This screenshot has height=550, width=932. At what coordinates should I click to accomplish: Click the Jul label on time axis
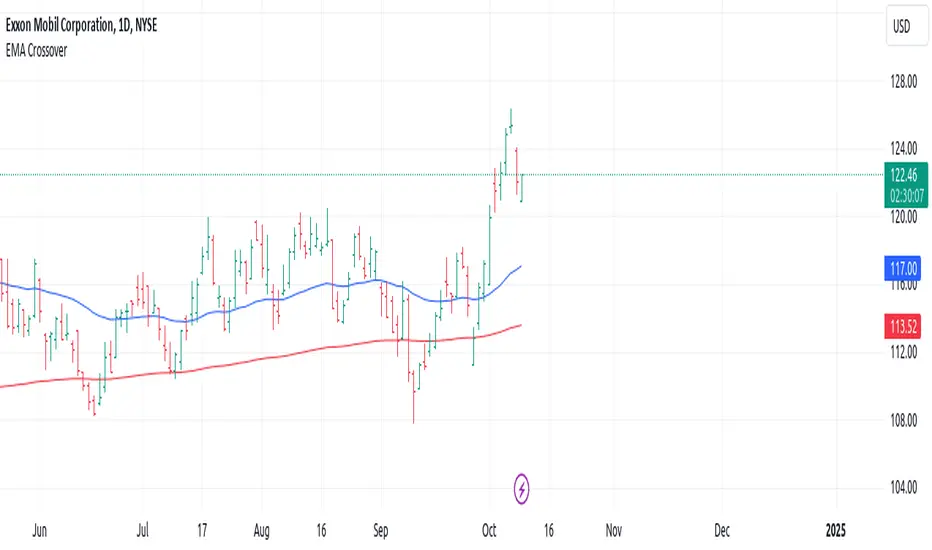coord(143,530)
